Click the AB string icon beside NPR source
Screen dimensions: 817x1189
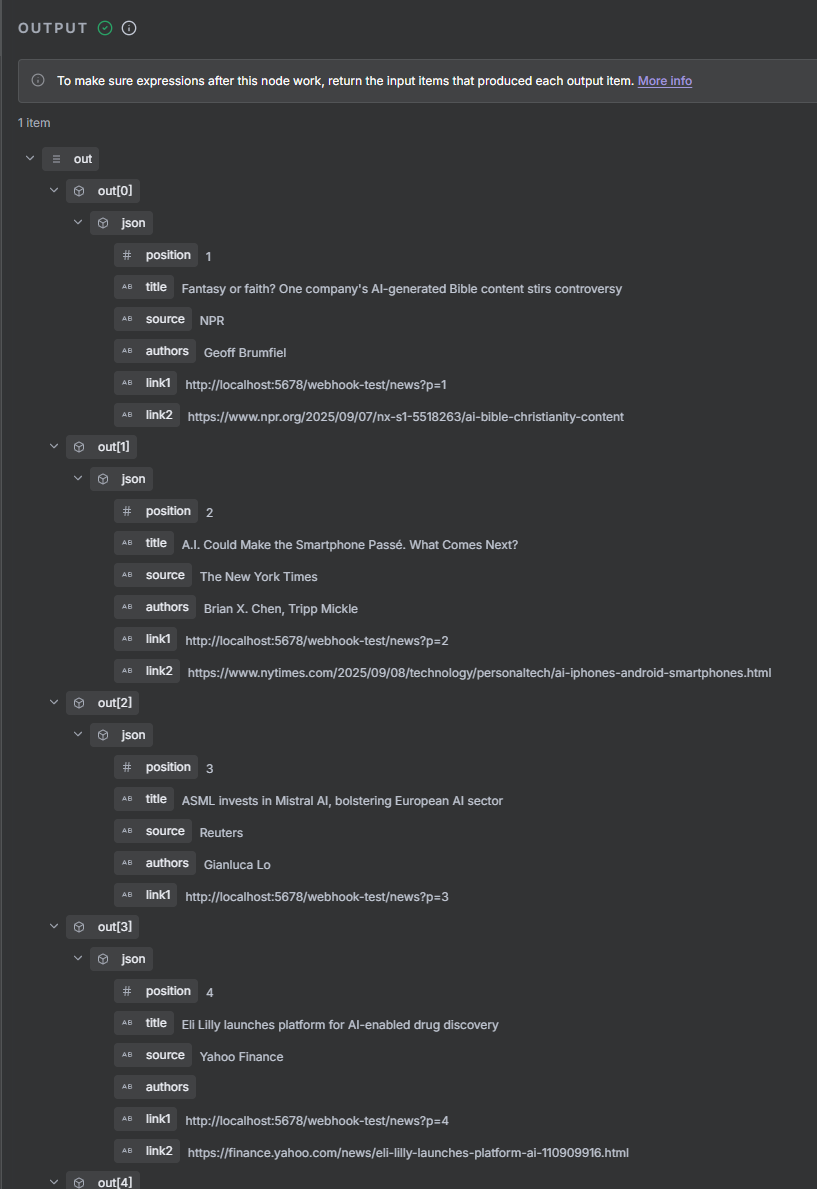click(127, 319)
